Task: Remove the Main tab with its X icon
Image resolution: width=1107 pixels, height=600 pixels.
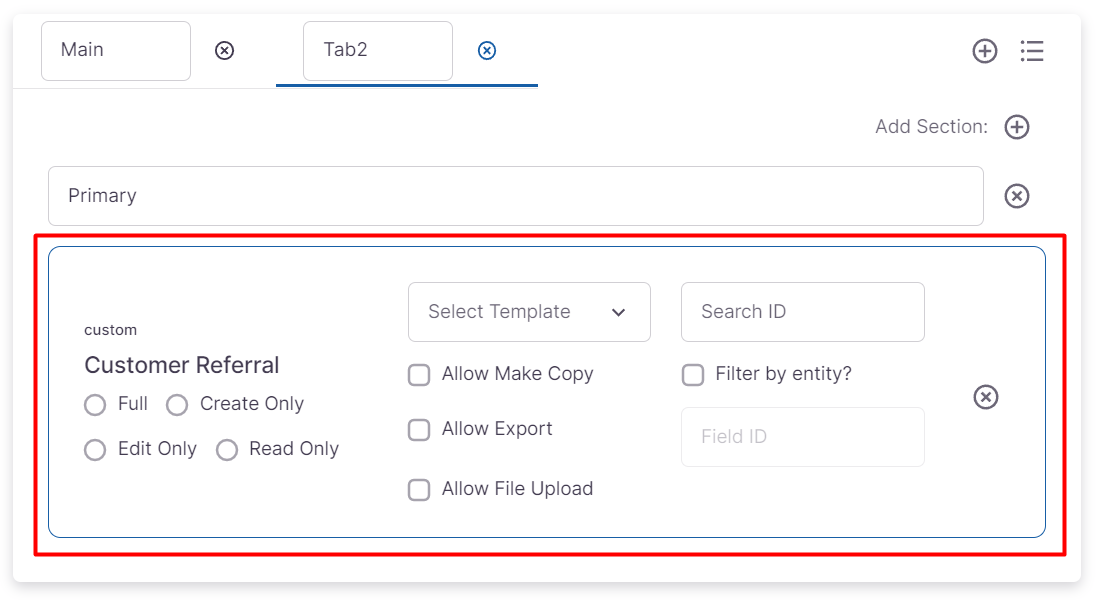Action: (225, 50)
